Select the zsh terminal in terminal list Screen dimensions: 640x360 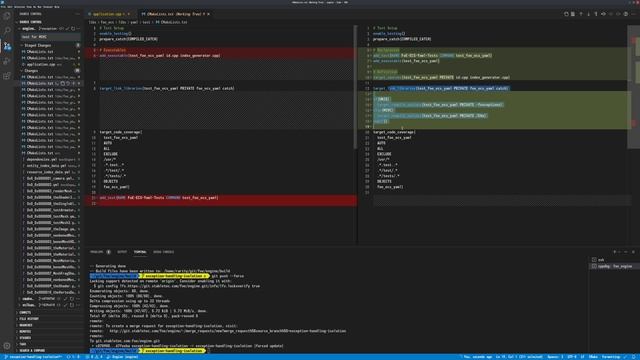(614, 260)
